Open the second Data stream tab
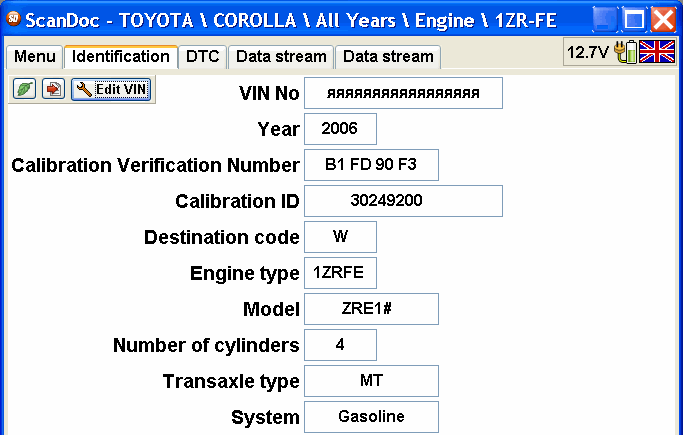The width and height of the screenshot is (683, 435). pos(388,57)
